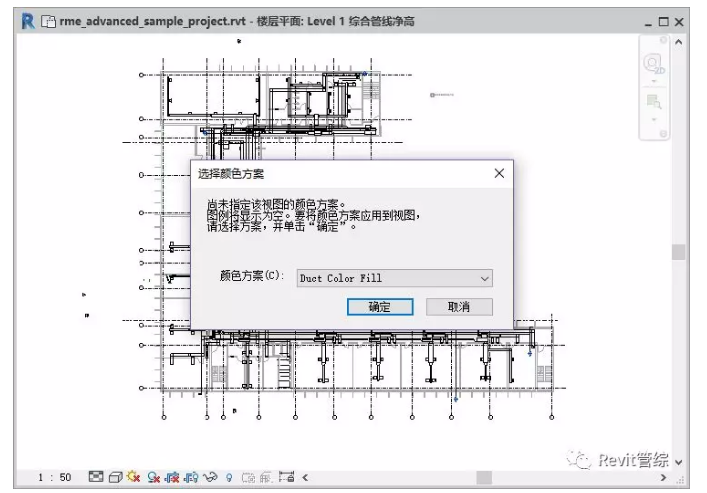Open the 2D navigation wheel icon
Viewport: 707px width, 493px height.
tap(653, 64)
